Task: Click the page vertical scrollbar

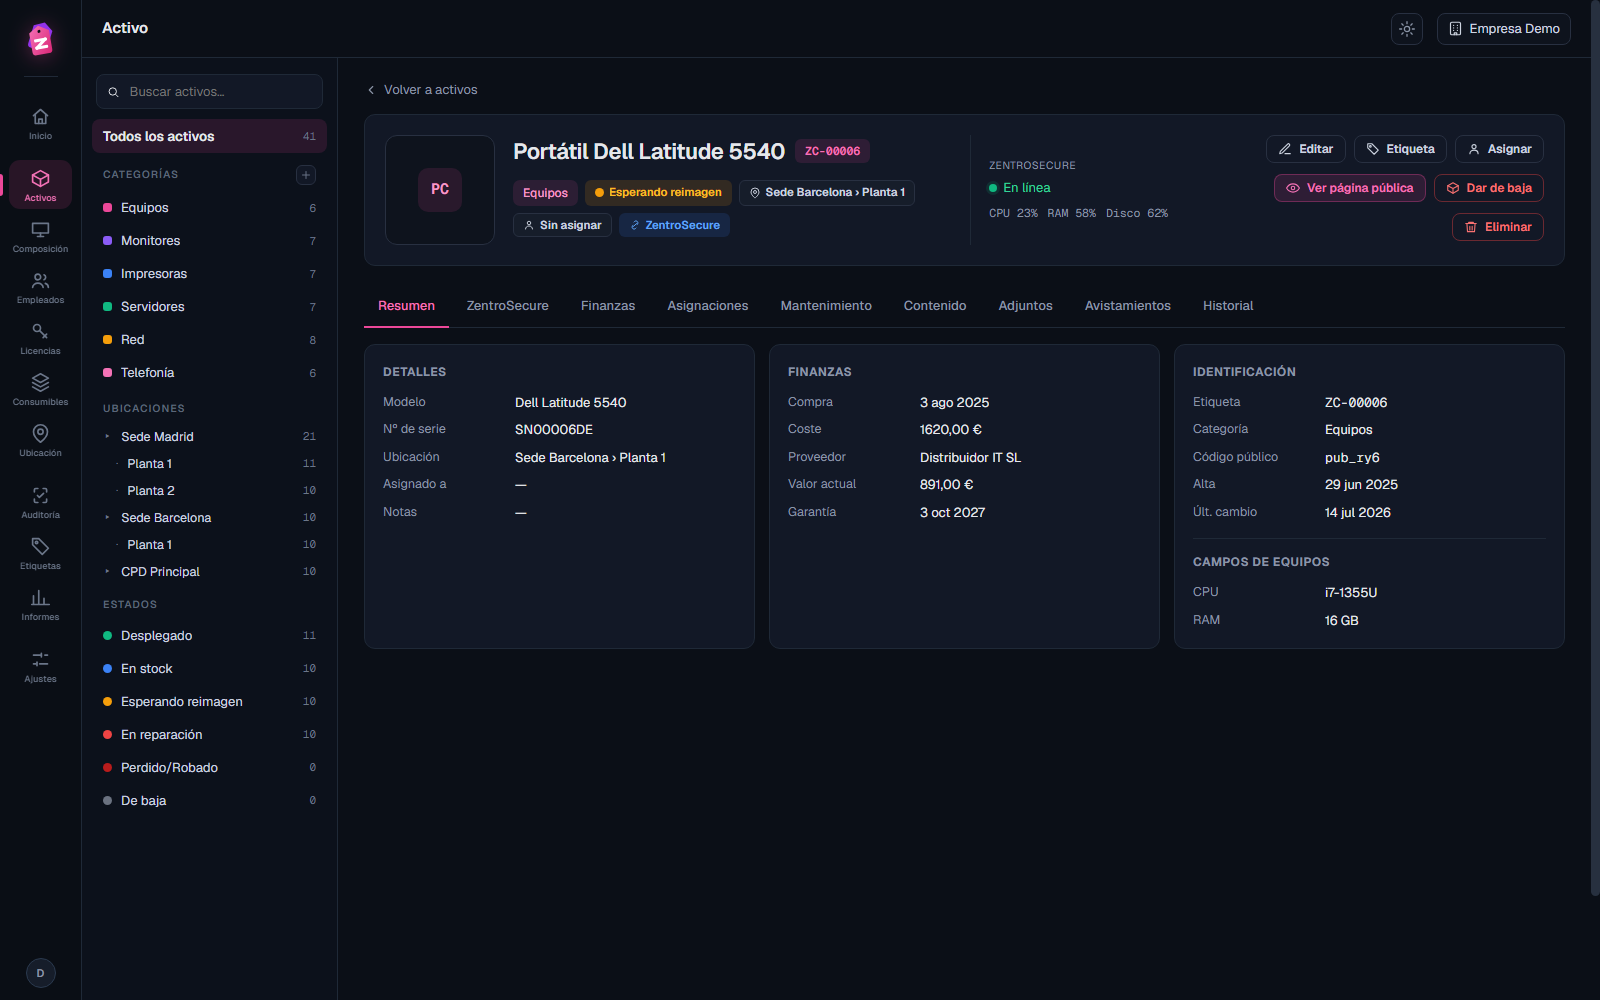Action: (x=1594, y=450)
